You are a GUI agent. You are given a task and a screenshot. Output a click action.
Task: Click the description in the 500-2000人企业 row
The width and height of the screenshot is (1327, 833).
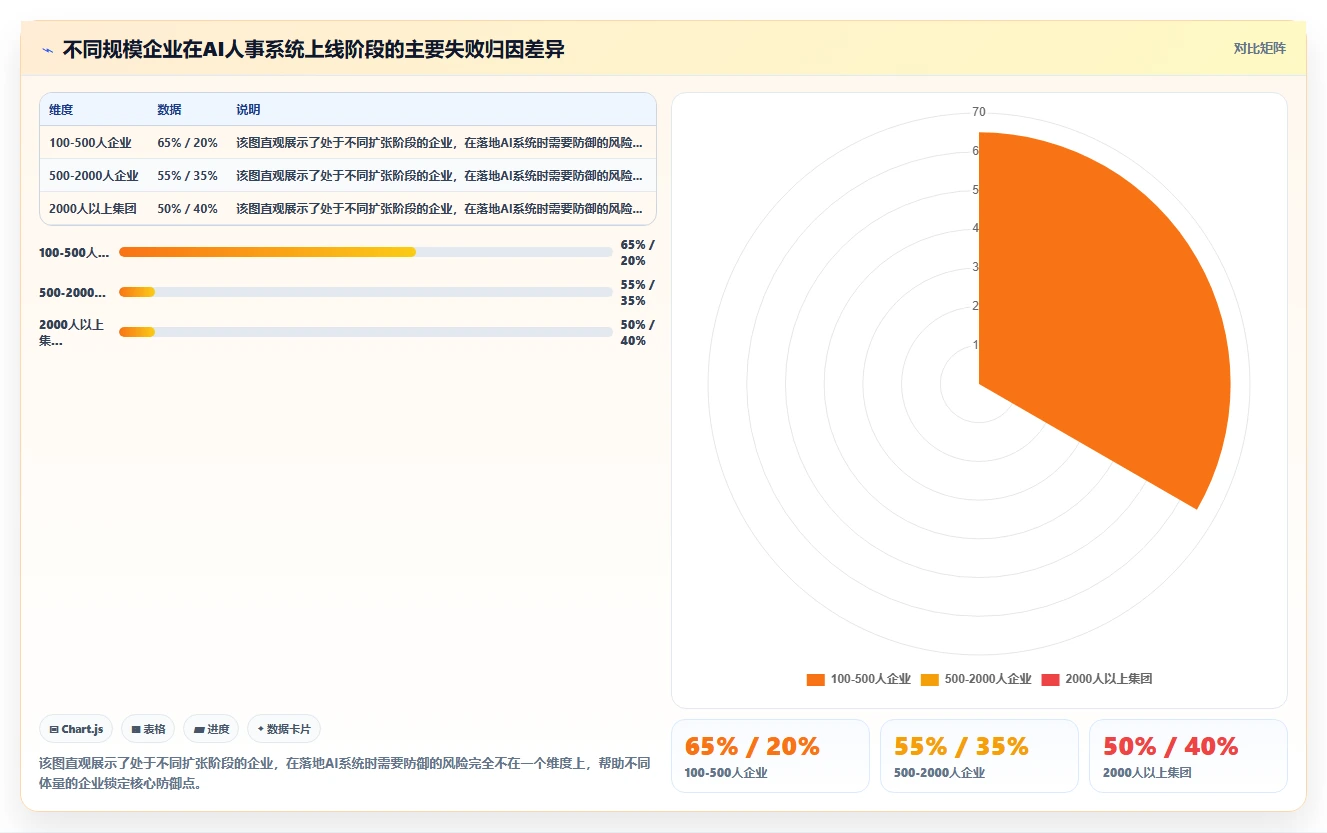pyautogui.click(x=439, y=176)
